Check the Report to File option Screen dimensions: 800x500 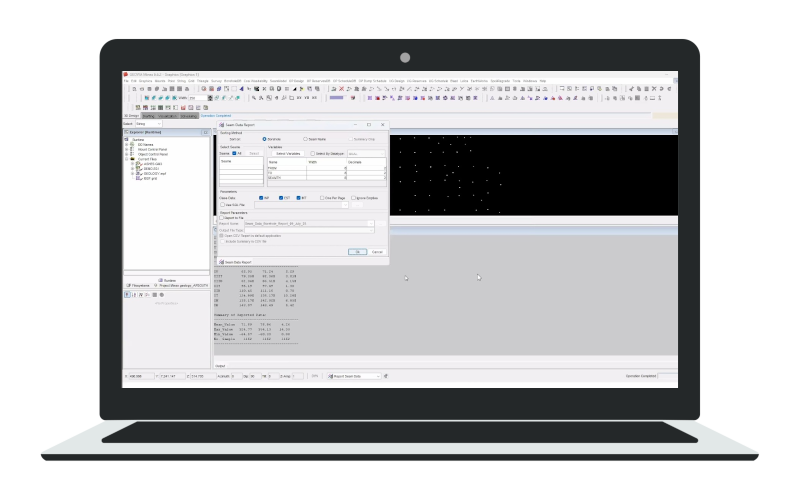pyautogui.click(x=222, y=218)
